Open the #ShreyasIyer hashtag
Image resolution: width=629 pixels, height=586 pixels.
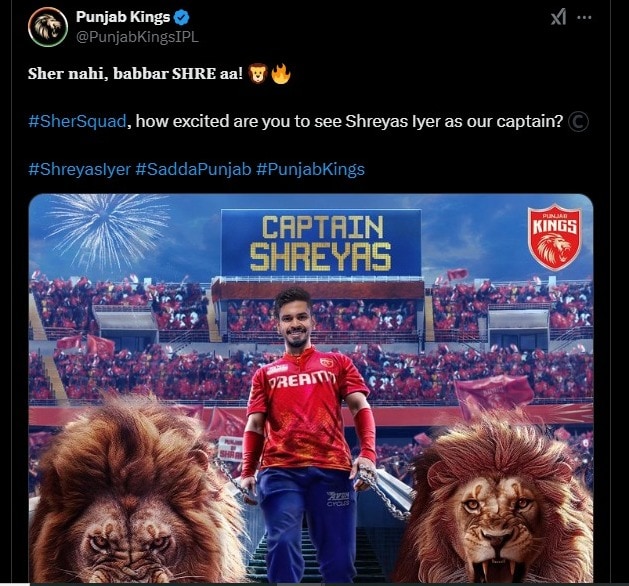80,169
